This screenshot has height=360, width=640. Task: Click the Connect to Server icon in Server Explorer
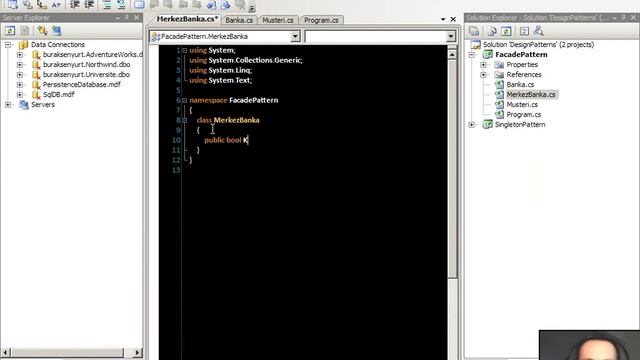[x=56, y=31]
